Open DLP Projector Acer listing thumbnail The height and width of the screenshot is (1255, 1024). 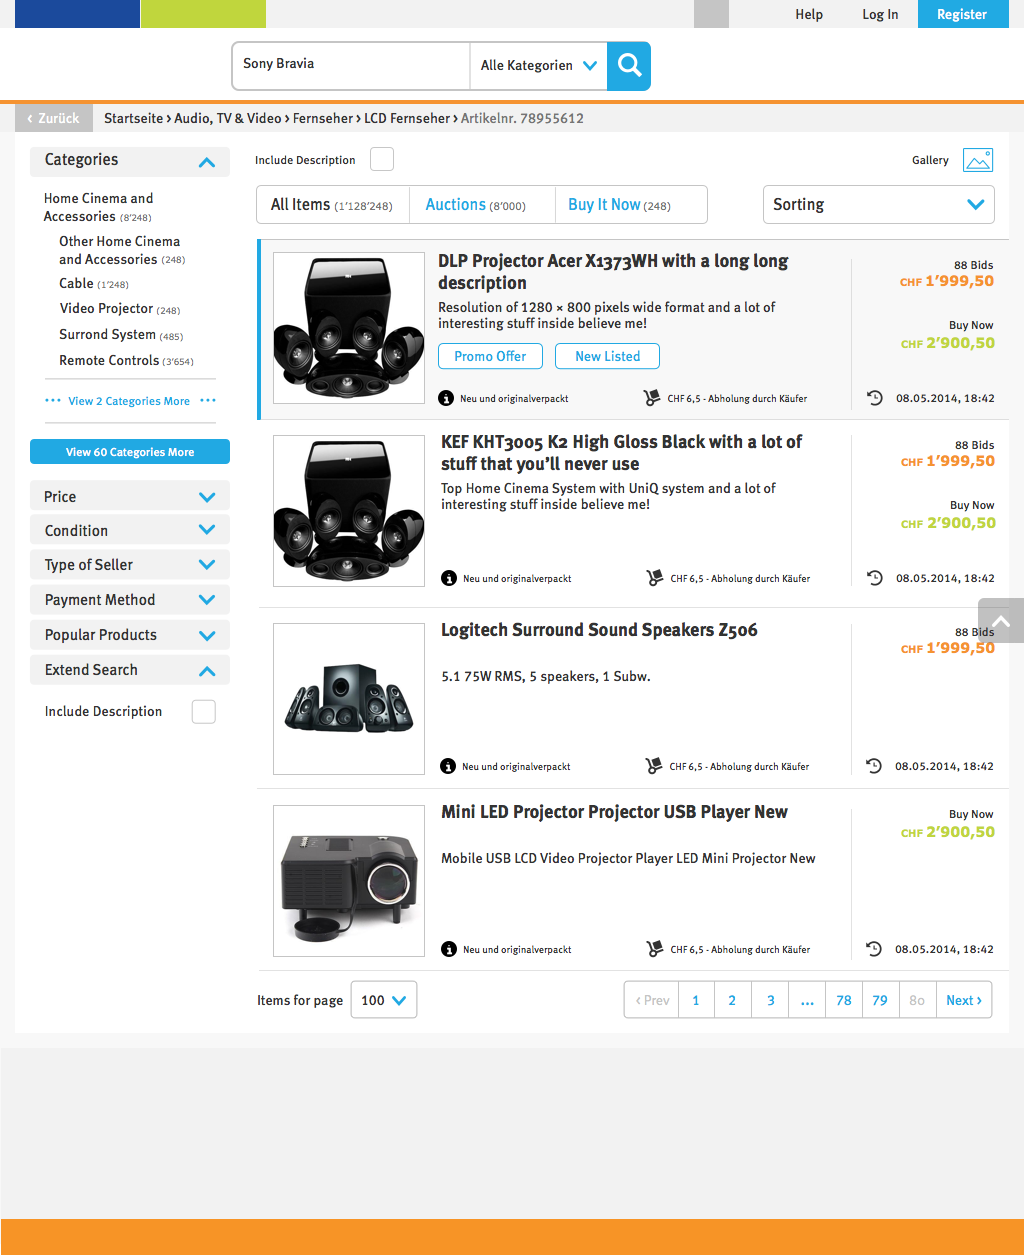tap(349, 328)
